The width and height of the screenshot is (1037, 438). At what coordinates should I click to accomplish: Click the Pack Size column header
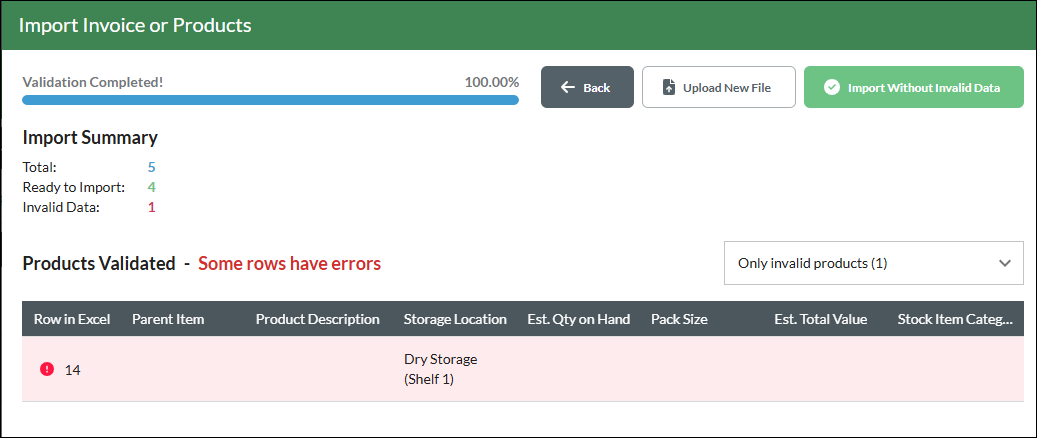(x=679, y=319)
